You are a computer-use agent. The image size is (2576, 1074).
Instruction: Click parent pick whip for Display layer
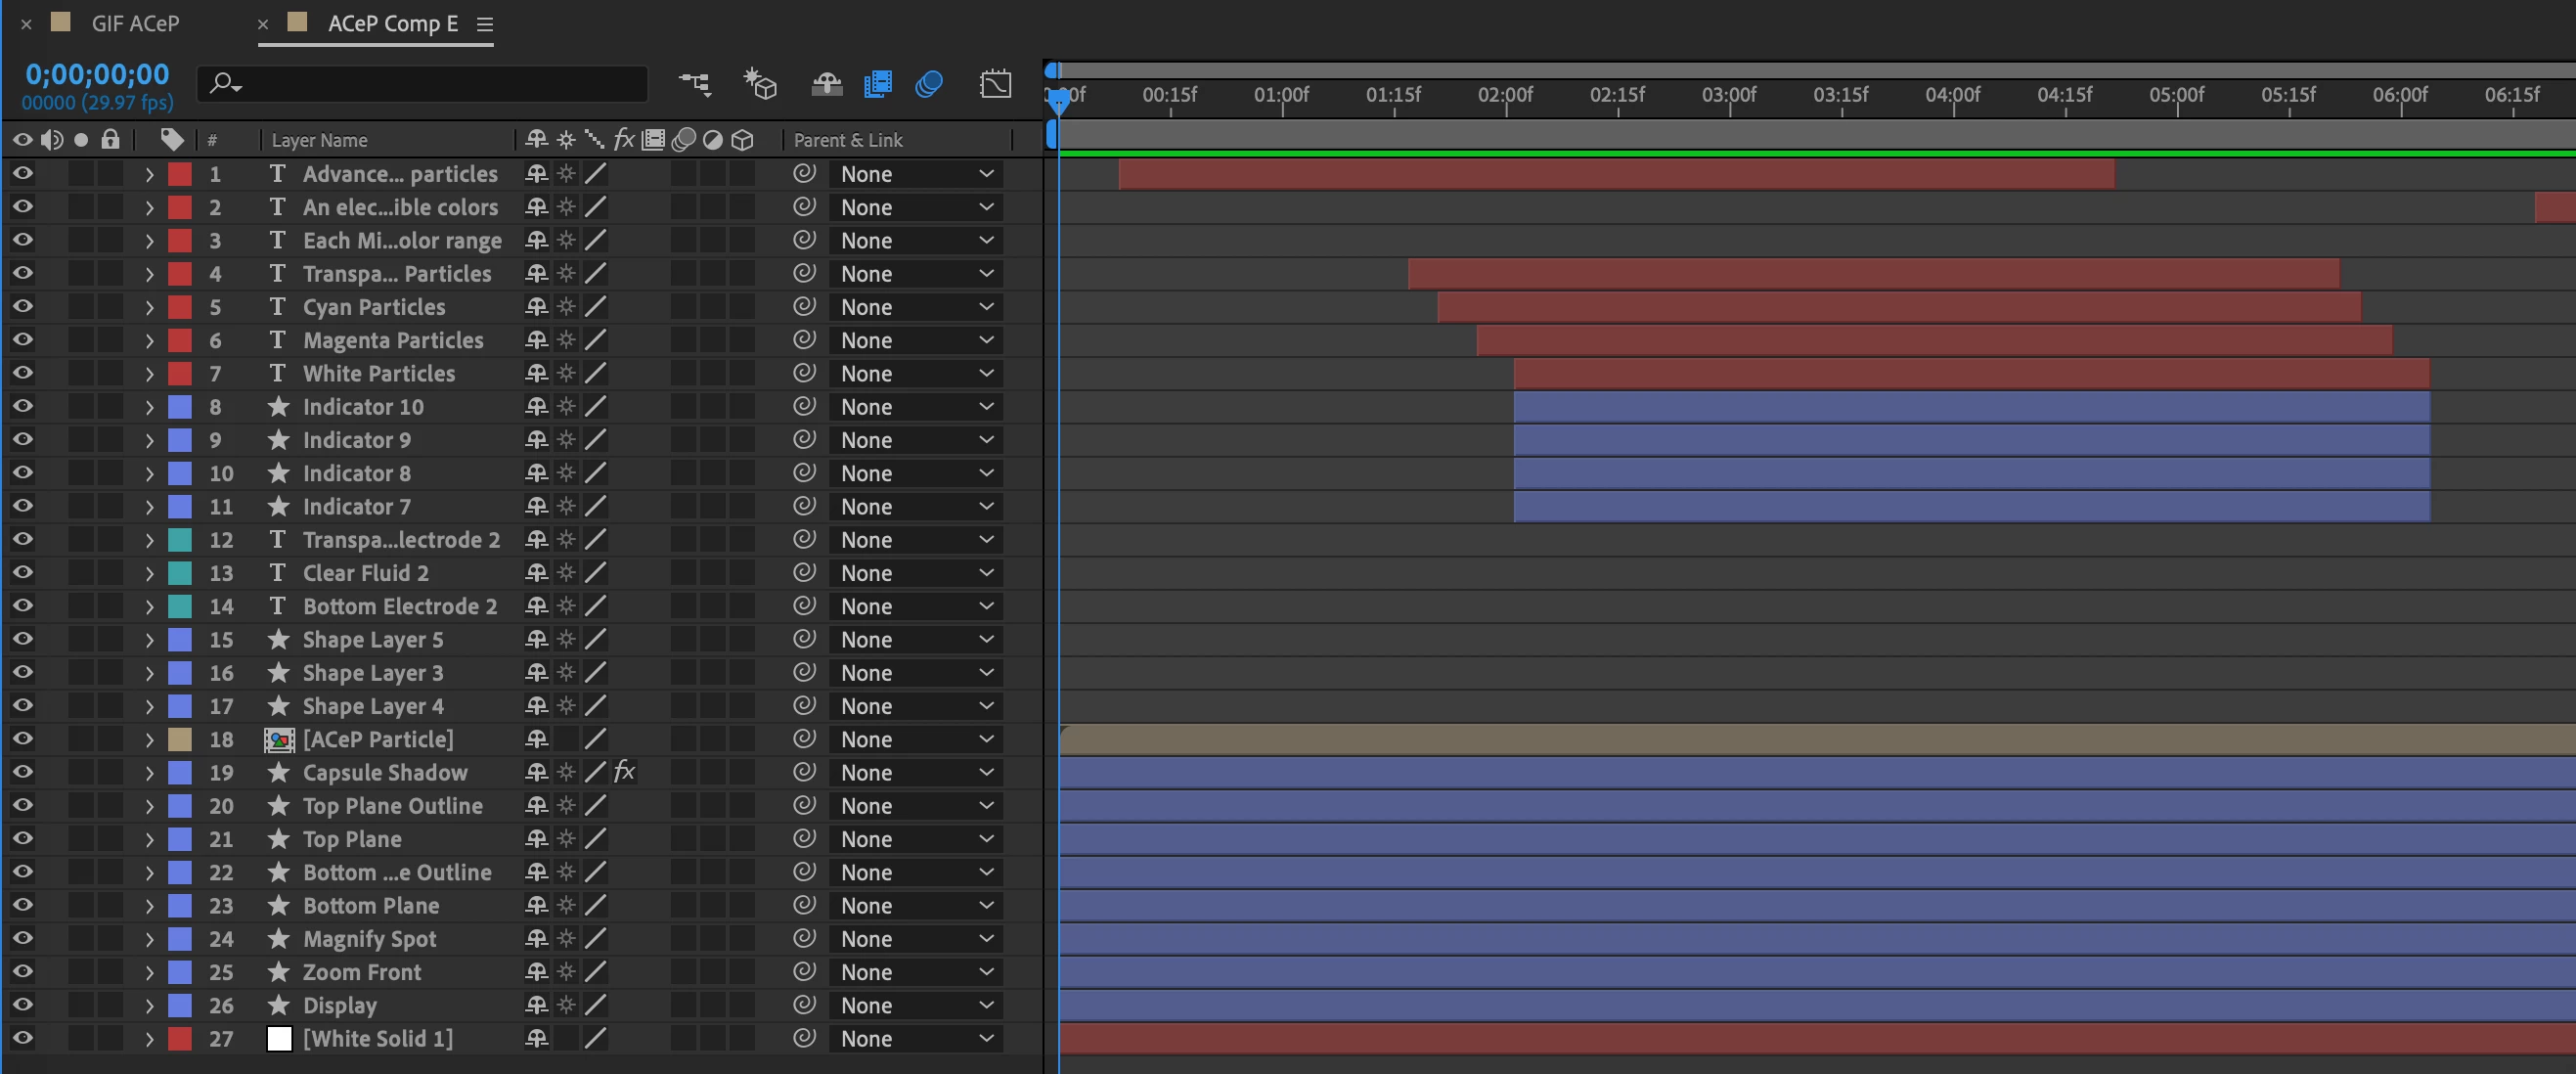[x=804, y=1005]
